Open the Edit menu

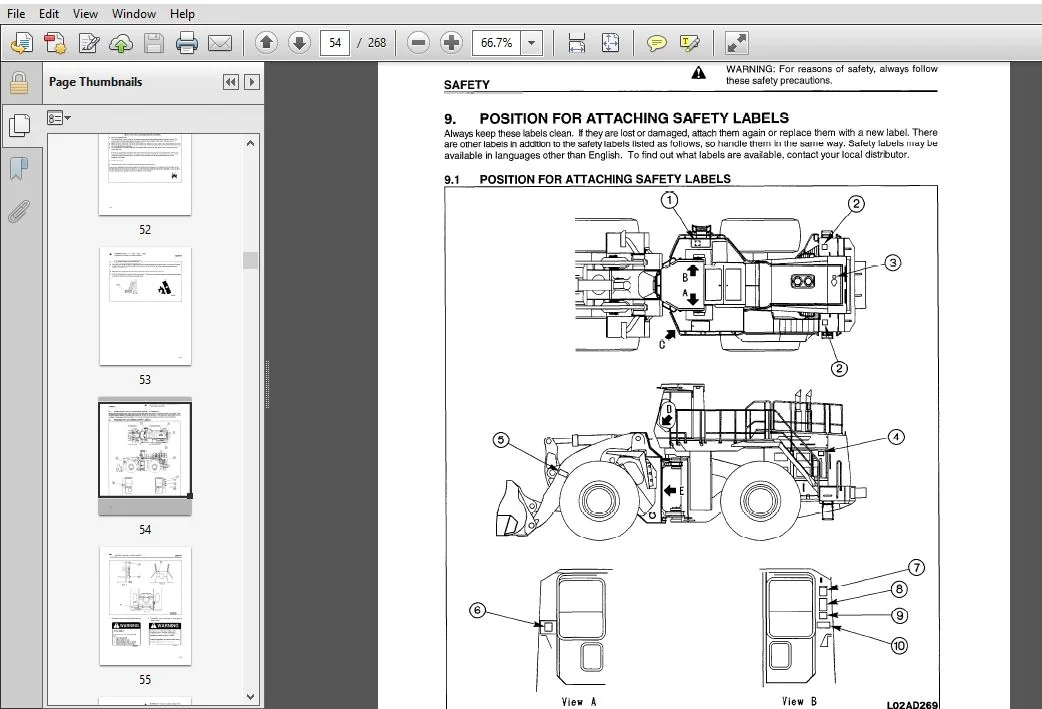[49, 13]
